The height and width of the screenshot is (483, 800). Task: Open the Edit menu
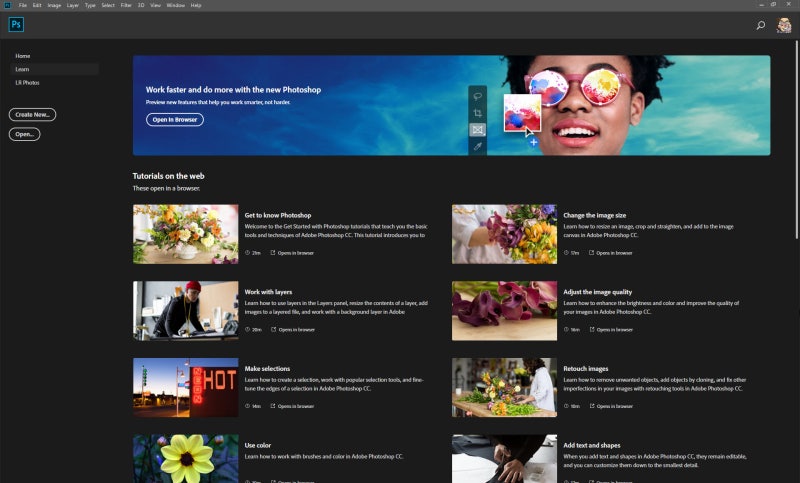37,5
